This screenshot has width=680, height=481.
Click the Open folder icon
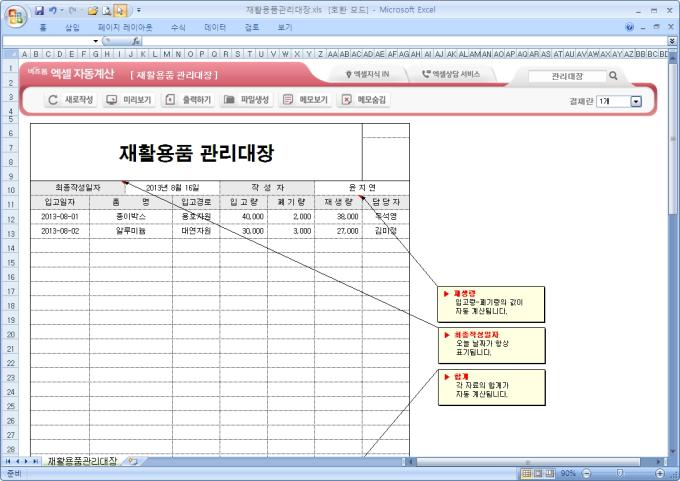tap(92, 10)
